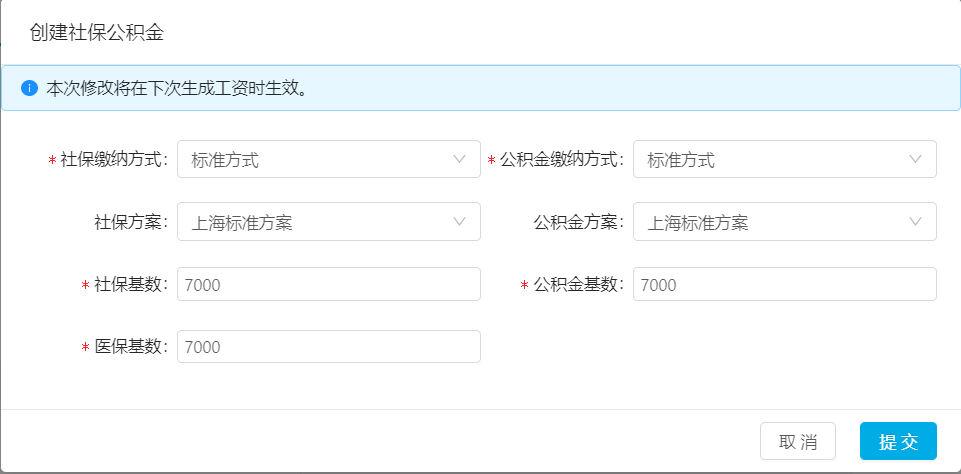Open the 公积金缴纳方式 dropdown showing 标准方式

tap(784, 159)
